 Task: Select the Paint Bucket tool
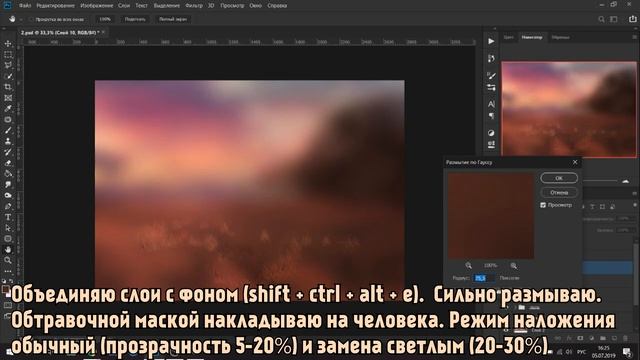tap(8, 174)
